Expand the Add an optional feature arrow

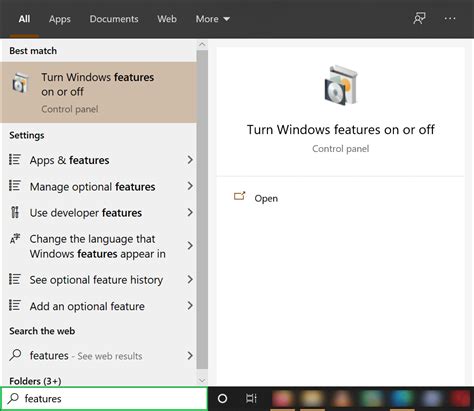(190, 305)
